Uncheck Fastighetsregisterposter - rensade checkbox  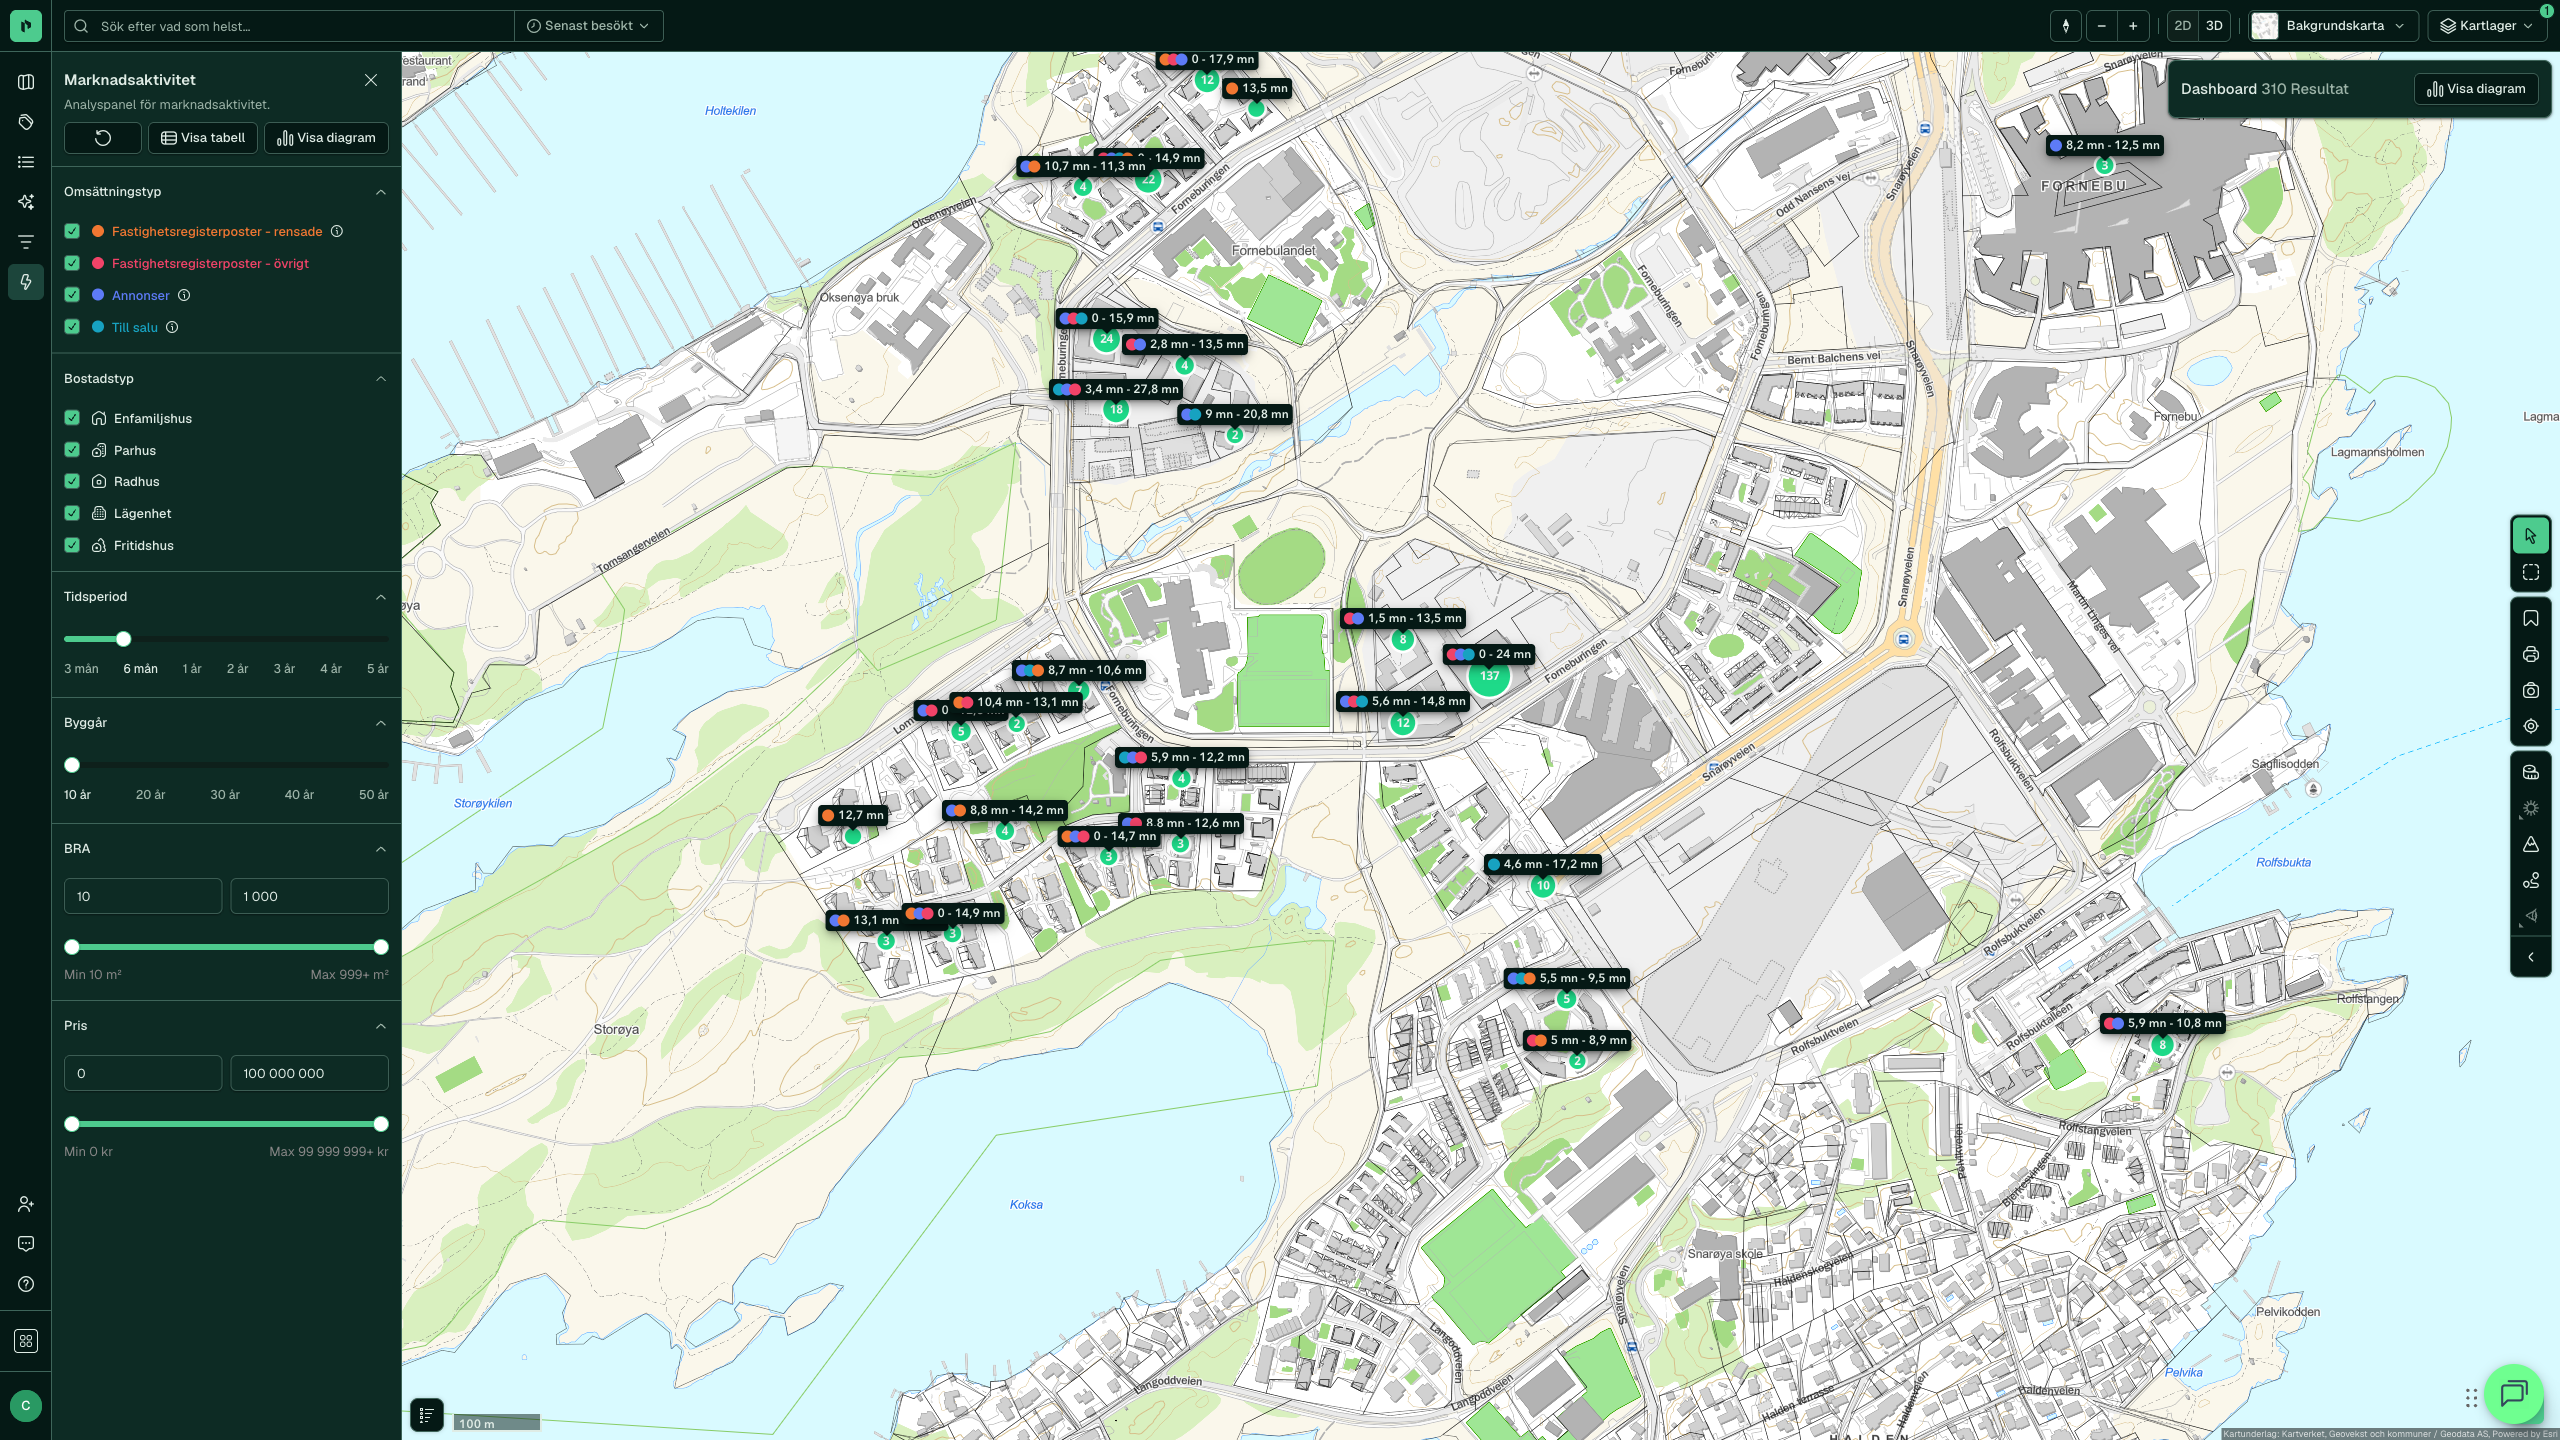(72, 231)
